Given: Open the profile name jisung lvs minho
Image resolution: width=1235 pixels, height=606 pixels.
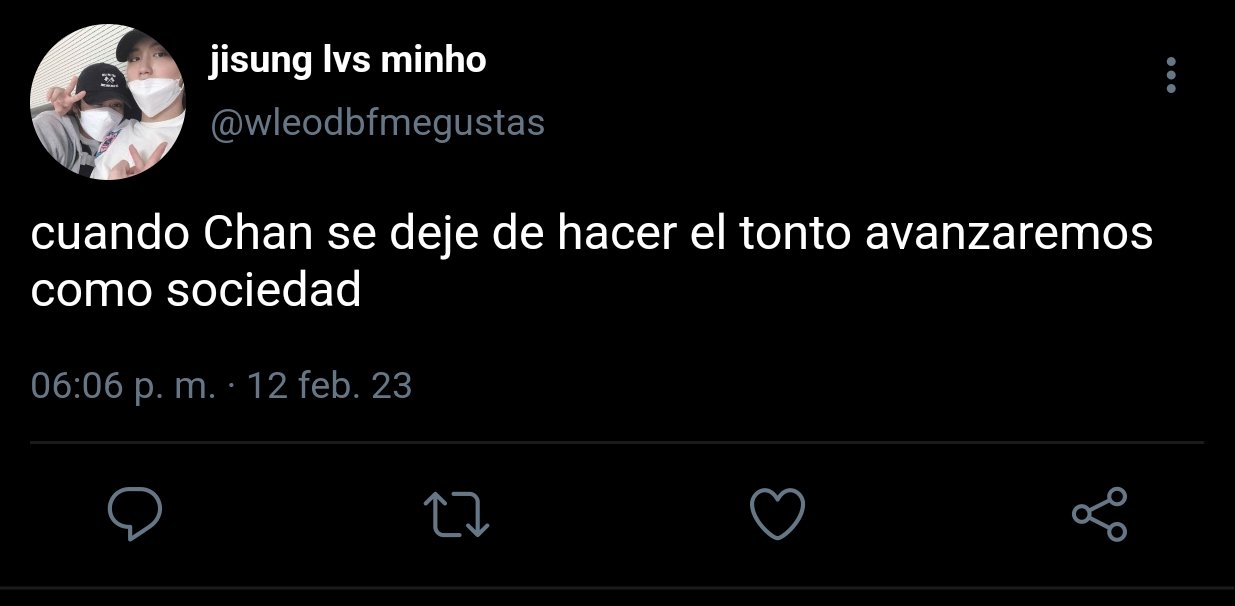Looking at the screenshot, I should click(x=348, y=61).
